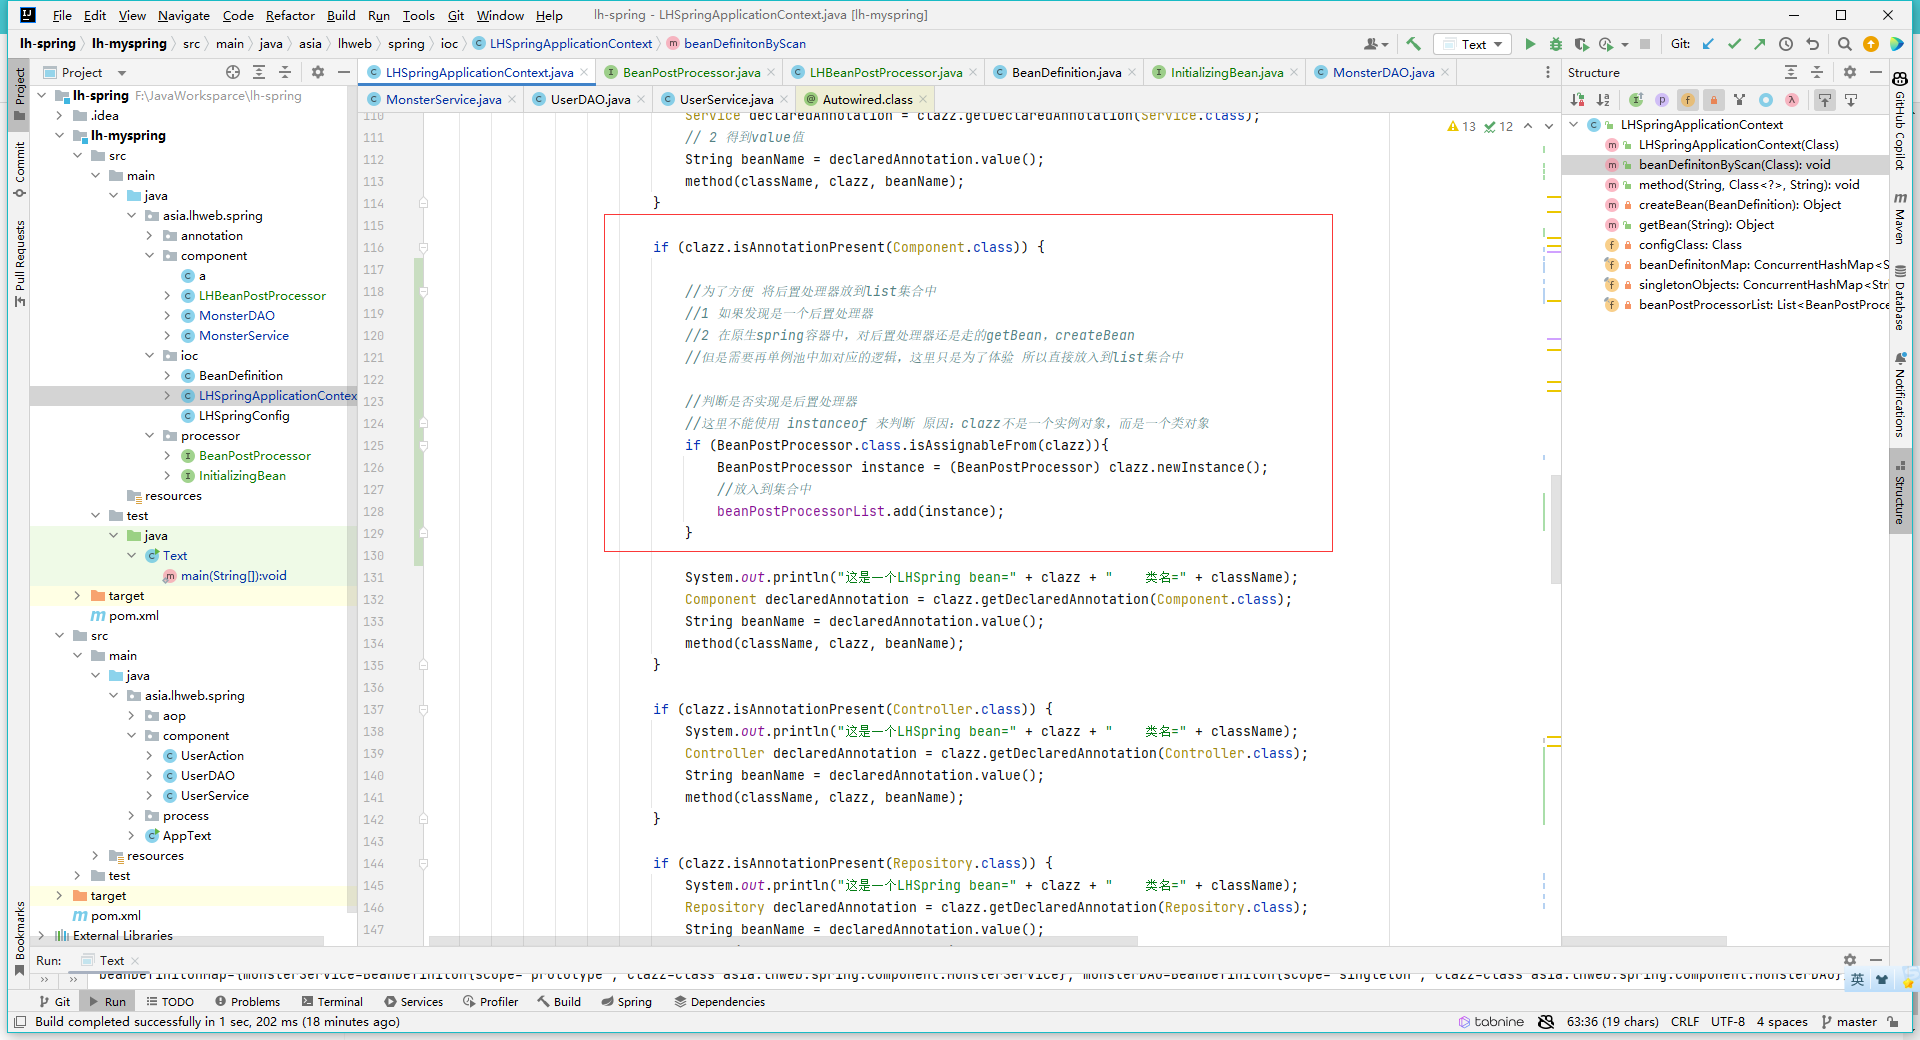Open the Terminal tool window

(x=332, y=1001)
